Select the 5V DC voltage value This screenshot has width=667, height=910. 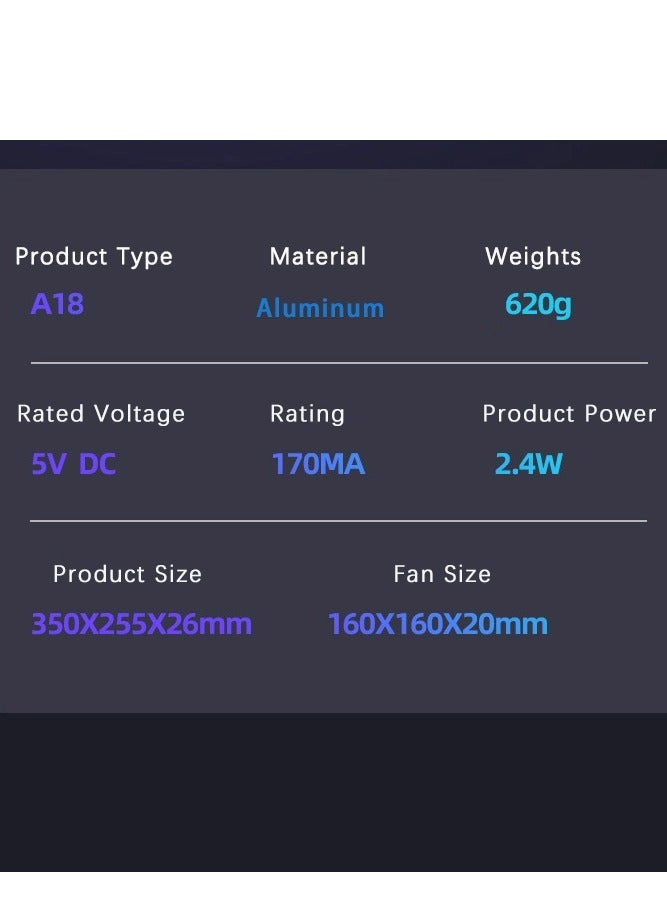pos(73,464)
